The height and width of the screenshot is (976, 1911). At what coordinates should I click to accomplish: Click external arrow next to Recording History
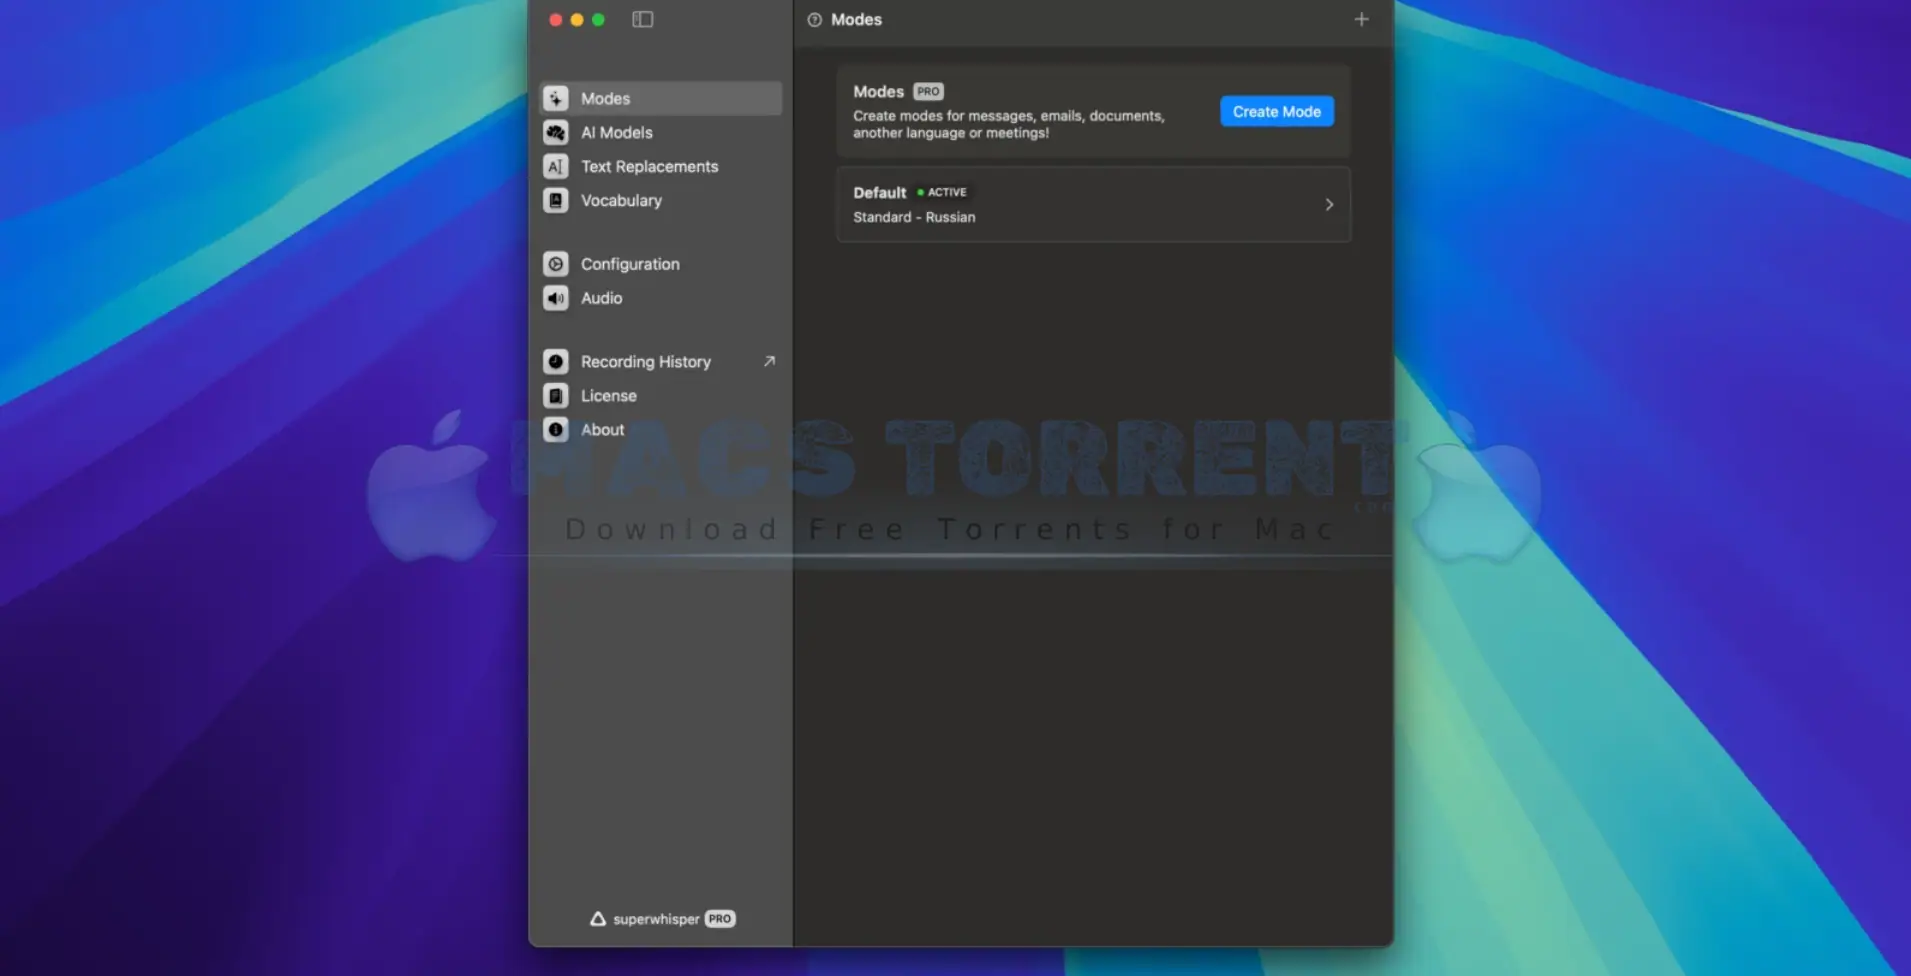pos(769,361)
